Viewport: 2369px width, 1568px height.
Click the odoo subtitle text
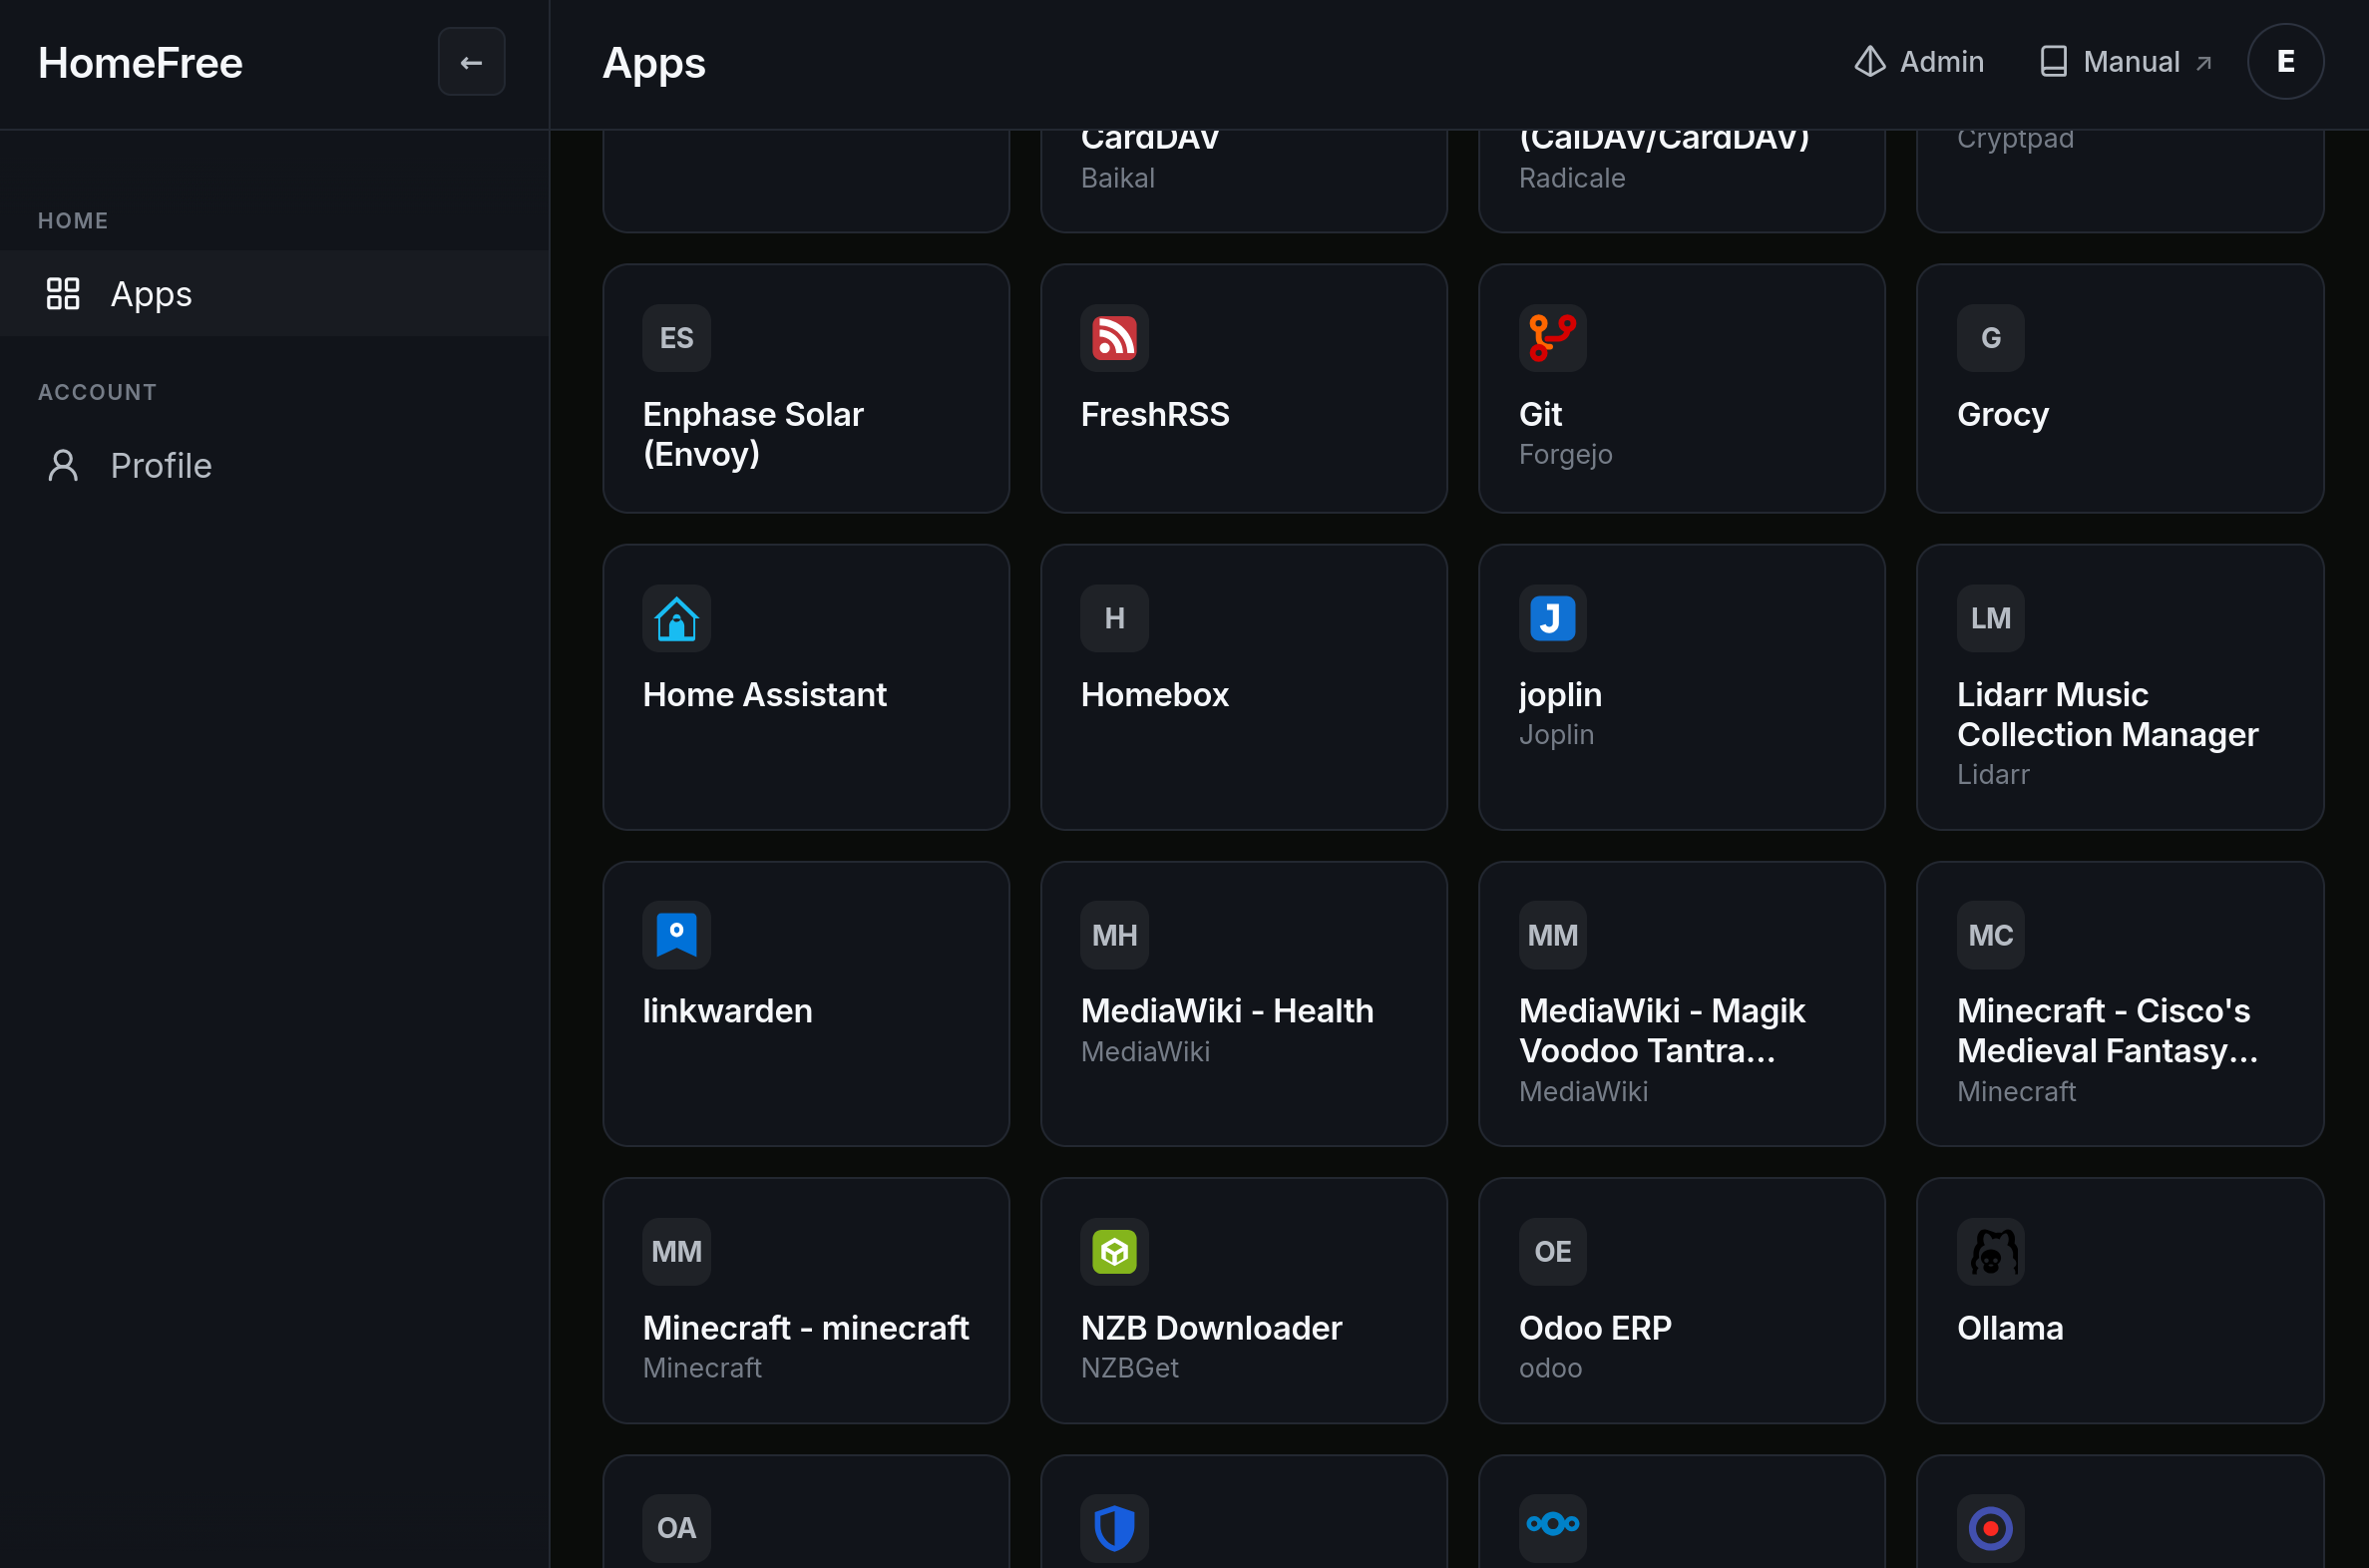(1550, 1367)
